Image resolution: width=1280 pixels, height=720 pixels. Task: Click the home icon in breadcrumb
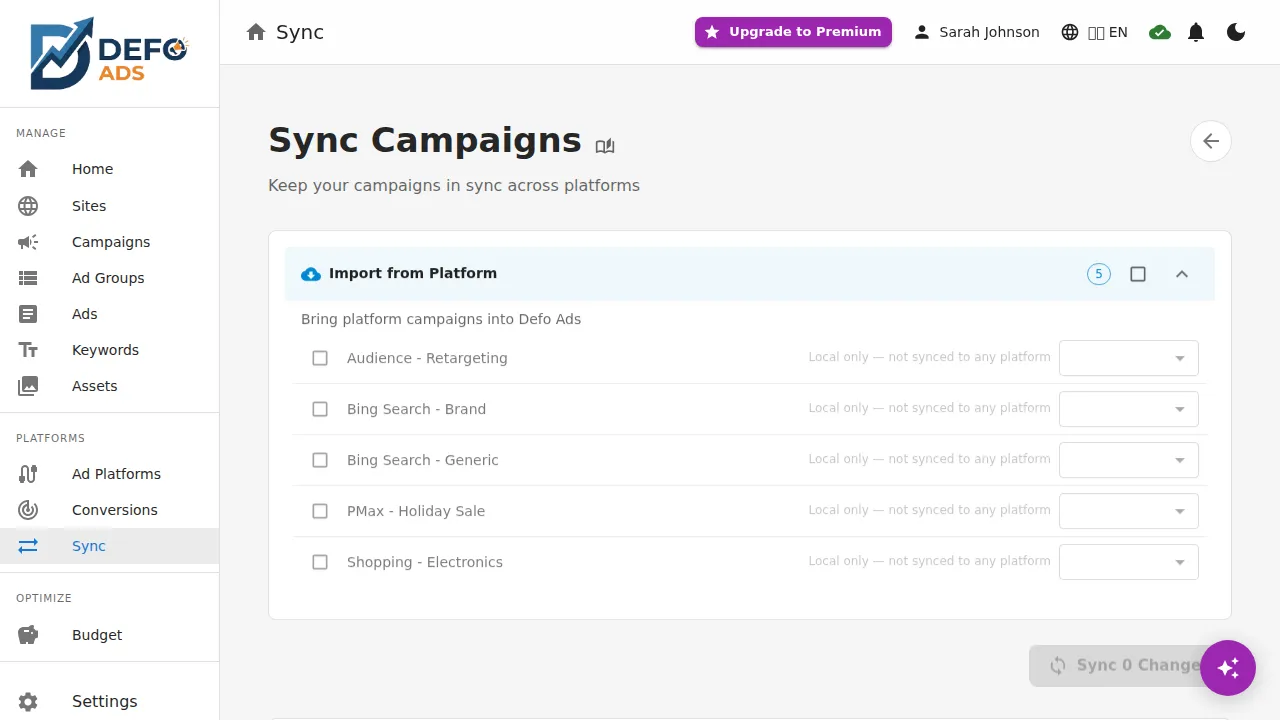256,32
